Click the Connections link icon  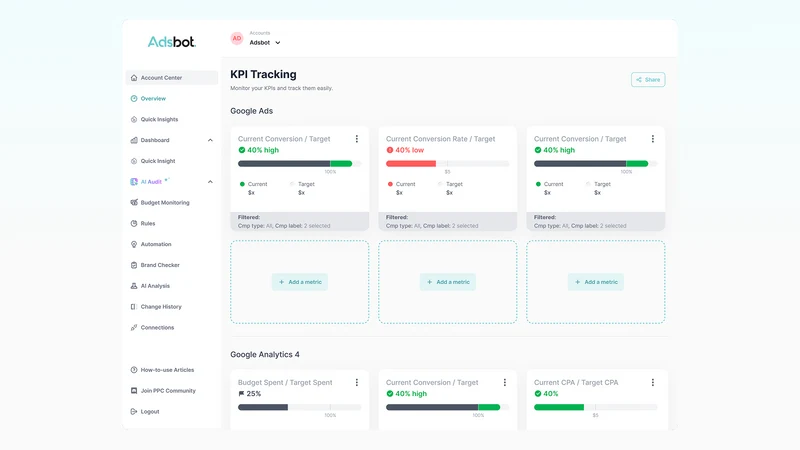coord(134,328)
